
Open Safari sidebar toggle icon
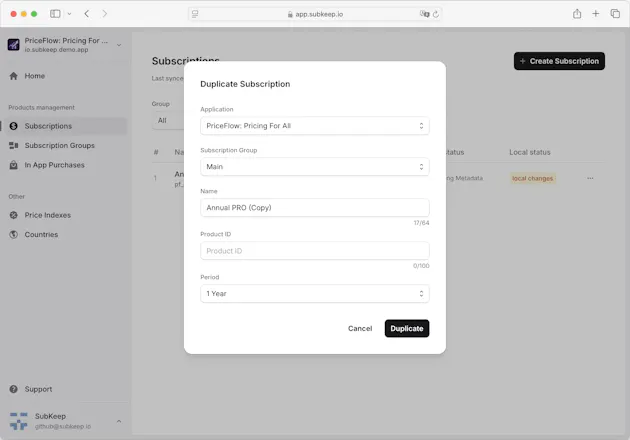(x=55, y=14)
